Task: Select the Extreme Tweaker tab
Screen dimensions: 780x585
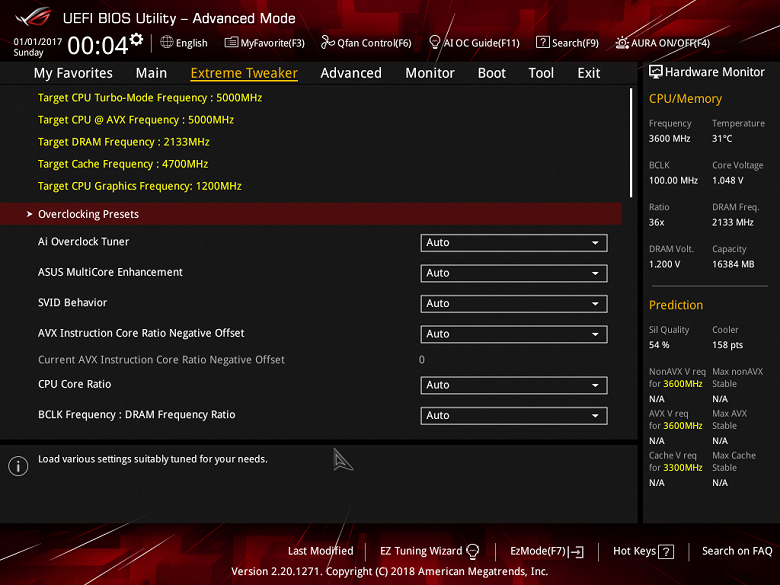Action: 244,73
